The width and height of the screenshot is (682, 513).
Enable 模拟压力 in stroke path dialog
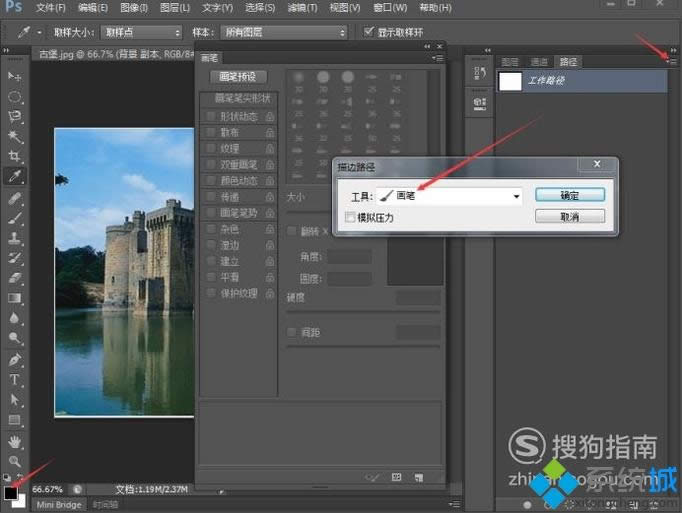pos(350,217)
